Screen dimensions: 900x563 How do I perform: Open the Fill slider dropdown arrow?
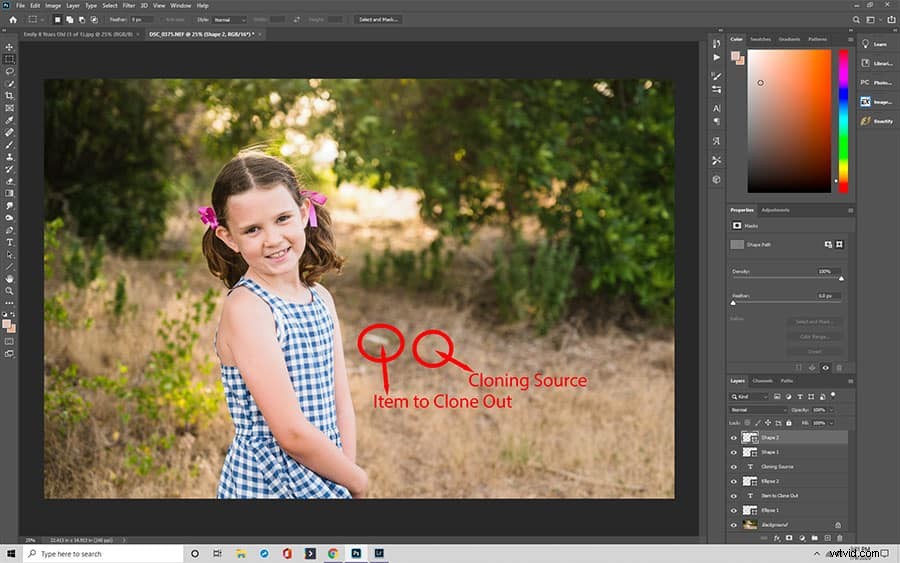[x=831, y=423]
